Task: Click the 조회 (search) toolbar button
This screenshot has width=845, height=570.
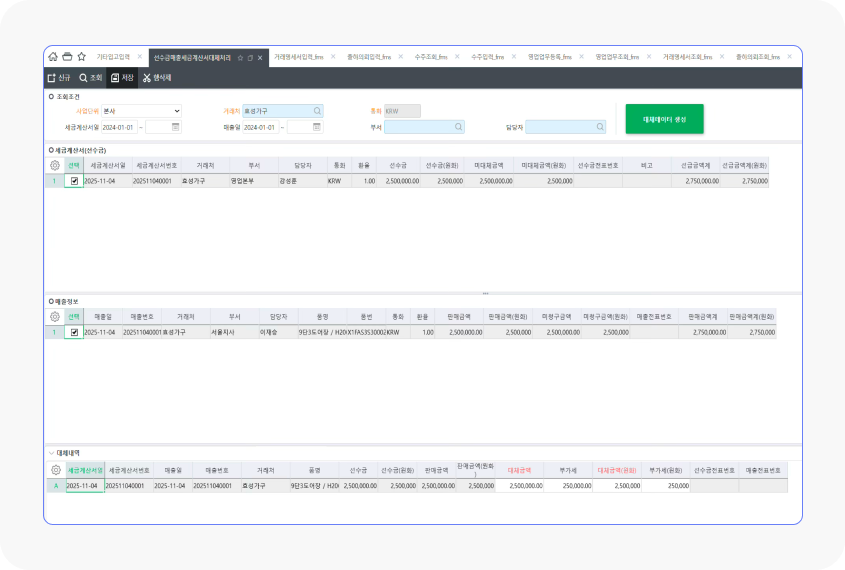Action: (90, 77)
